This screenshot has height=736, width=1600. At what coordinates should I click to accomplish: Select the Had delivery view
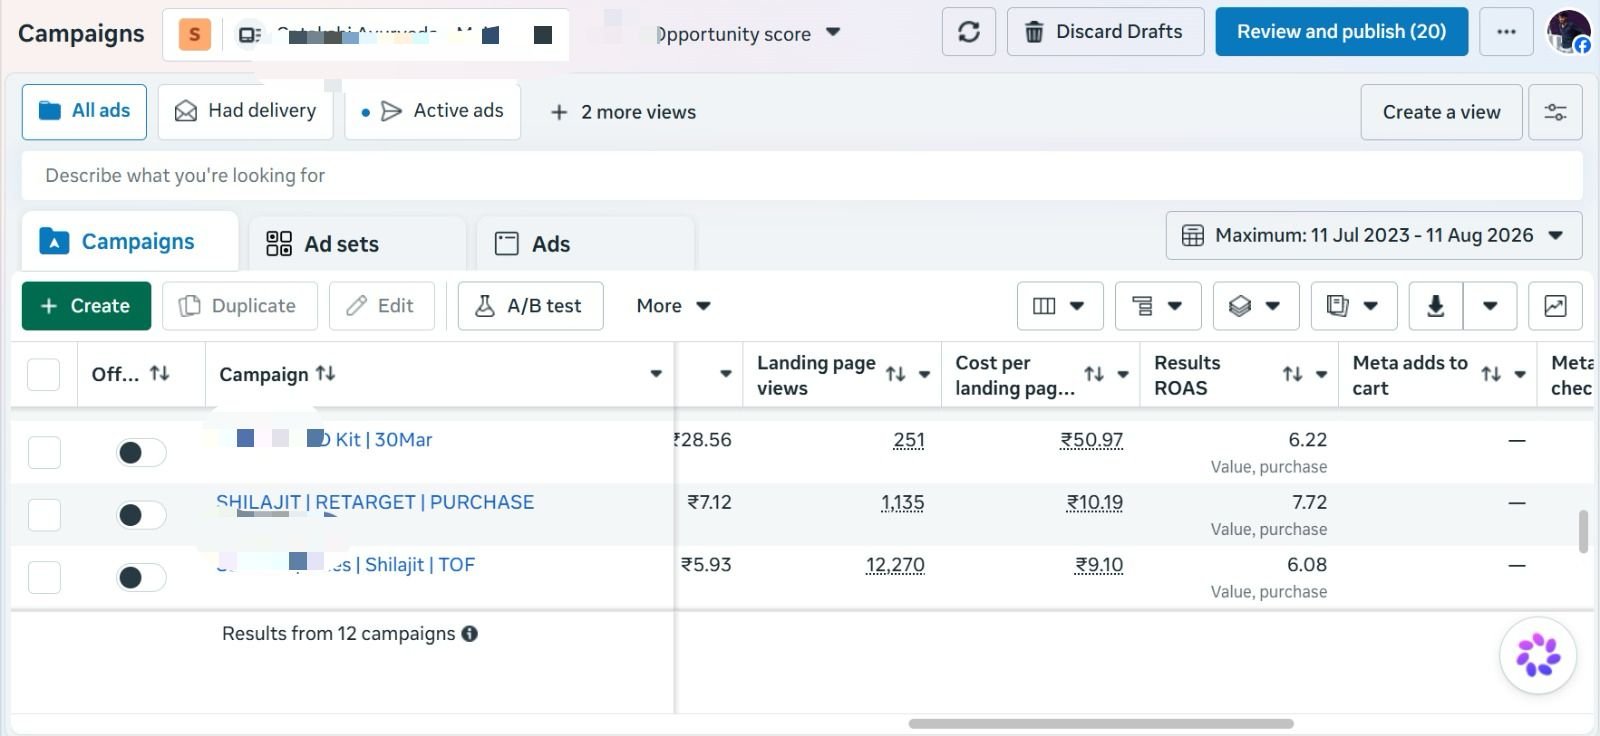246,111
